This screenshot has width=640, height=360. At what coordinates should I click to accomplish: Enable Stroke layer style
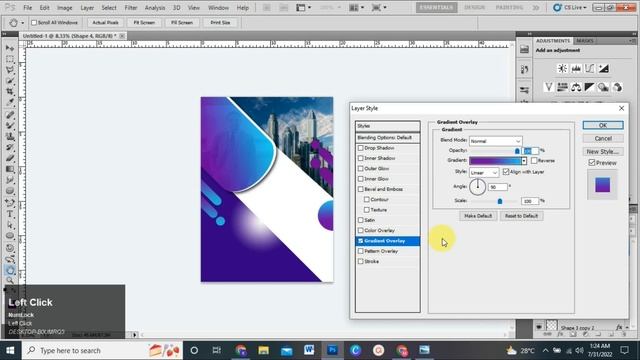pos(360,261)
